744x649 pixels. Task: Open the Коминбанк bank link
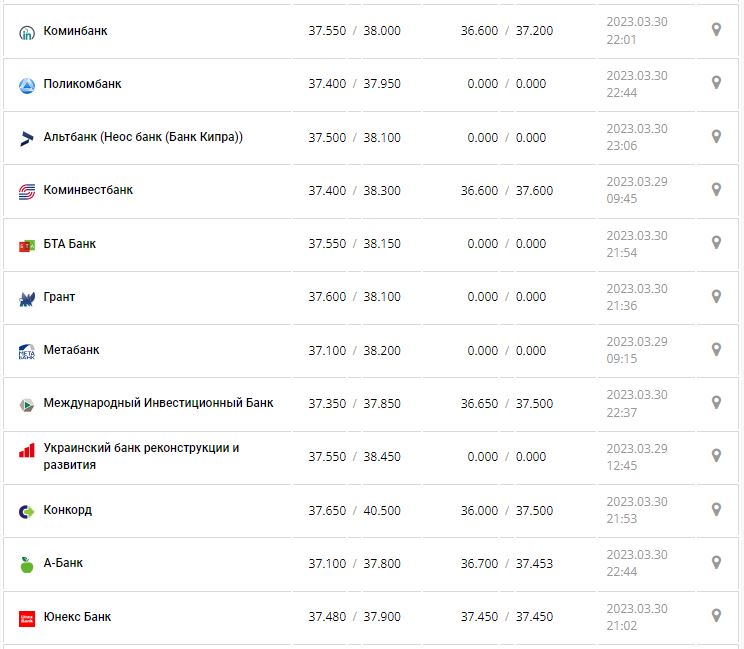(76, 31)
